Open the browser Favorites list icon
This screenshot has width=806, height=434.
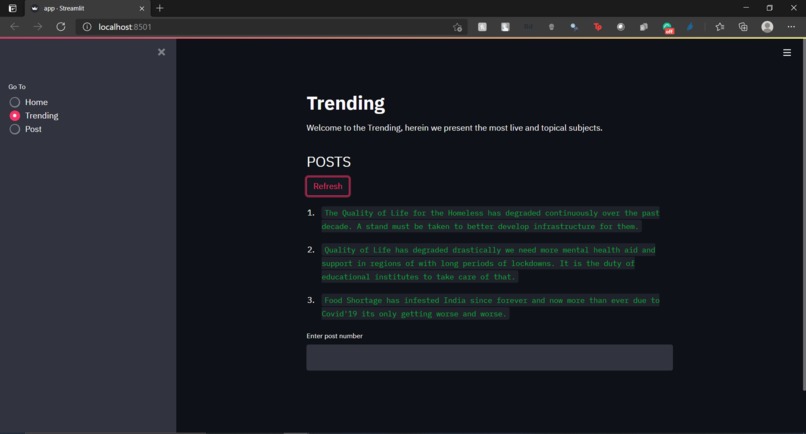point(720,27)
